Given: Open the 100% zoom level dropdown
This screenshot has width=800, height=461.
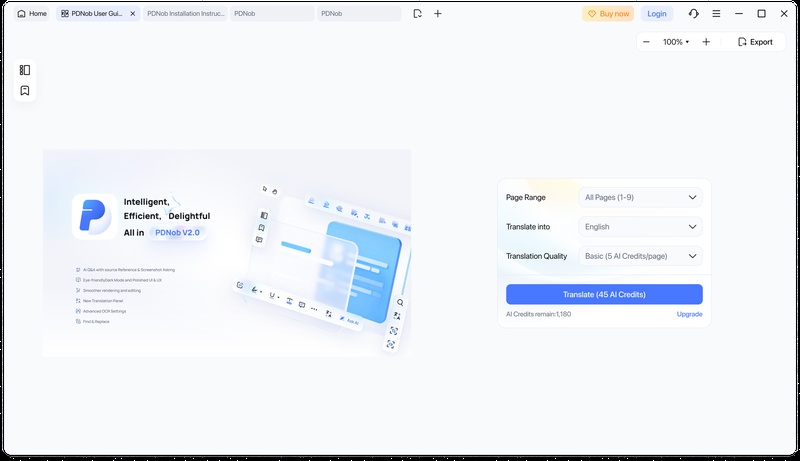Looking at the screenshot, I should pyautogui.click(x=676, y=42).
